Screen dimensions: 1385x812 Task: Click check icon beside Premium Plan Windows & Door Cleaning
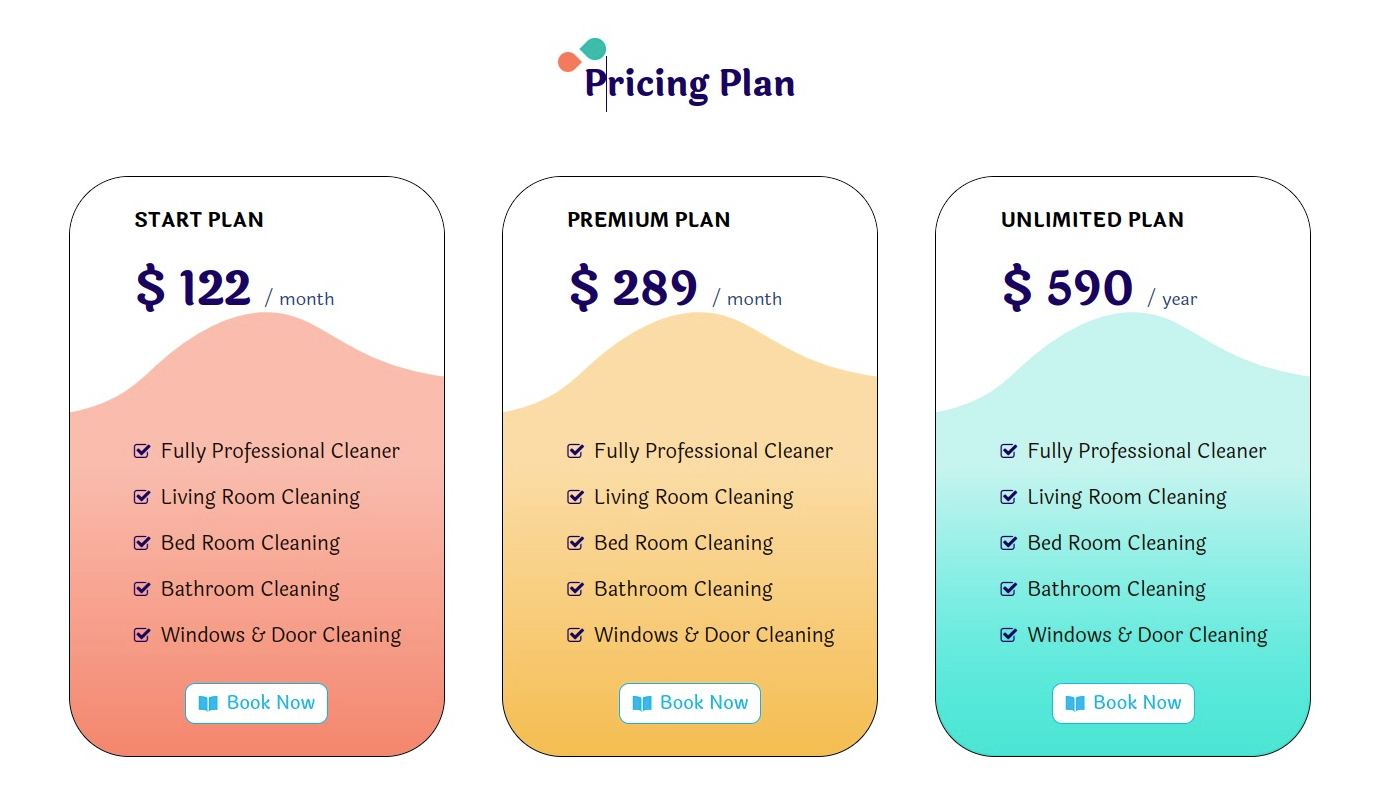click(x=575, y=635)
